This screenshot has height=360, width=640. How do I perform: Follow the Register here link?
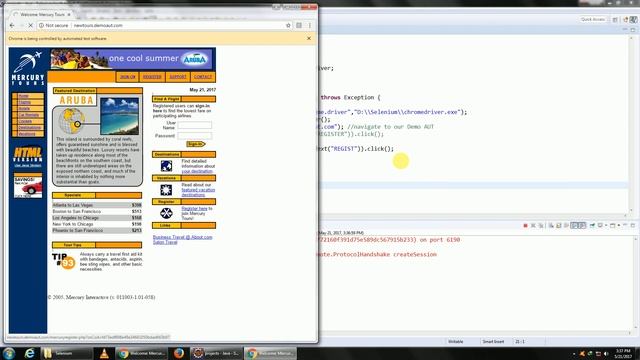194,209
